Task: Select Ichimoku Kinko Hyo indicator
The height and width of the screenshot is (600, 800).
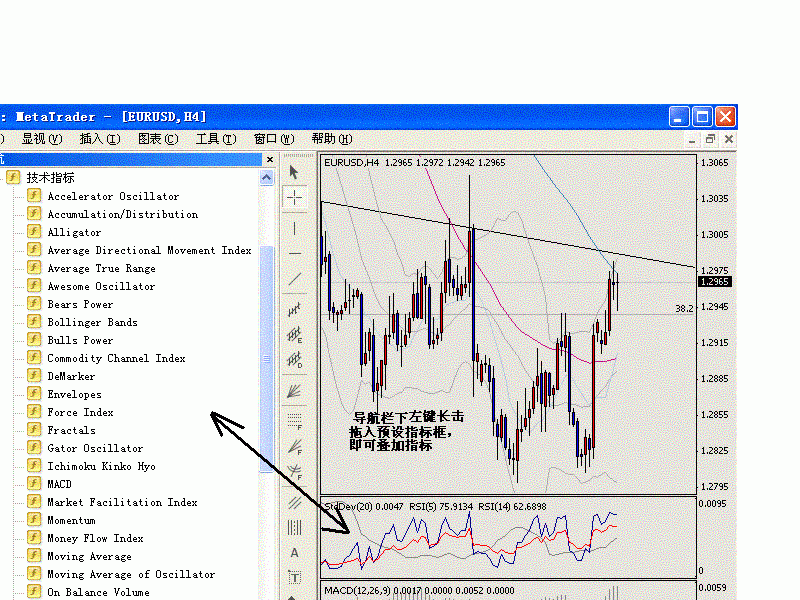Action: (102, 466)
